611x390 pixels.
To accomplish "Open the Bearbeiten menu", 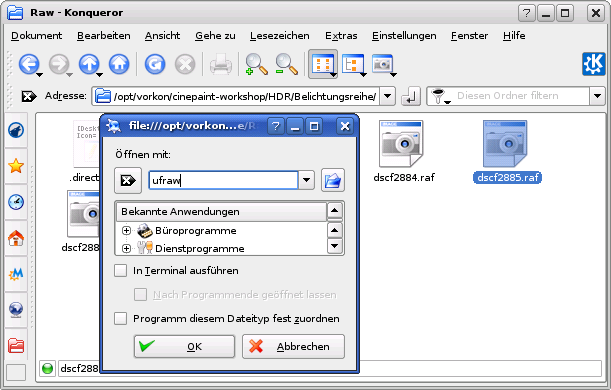I will click(x=104, y=36).
